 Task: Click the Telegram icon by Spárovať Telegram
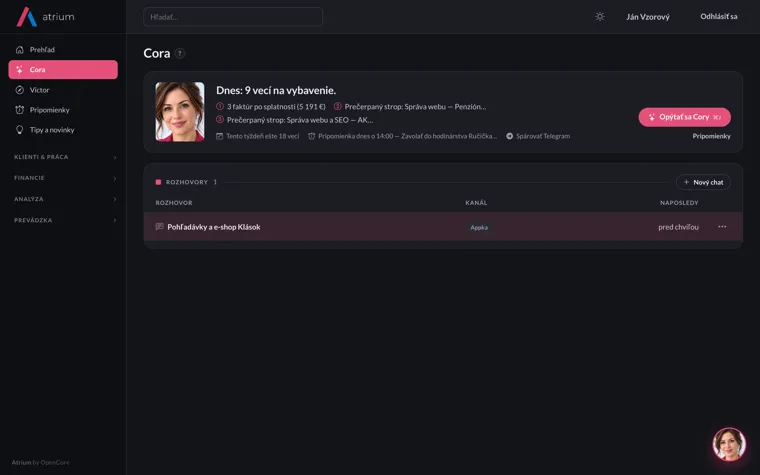[509, 136]
